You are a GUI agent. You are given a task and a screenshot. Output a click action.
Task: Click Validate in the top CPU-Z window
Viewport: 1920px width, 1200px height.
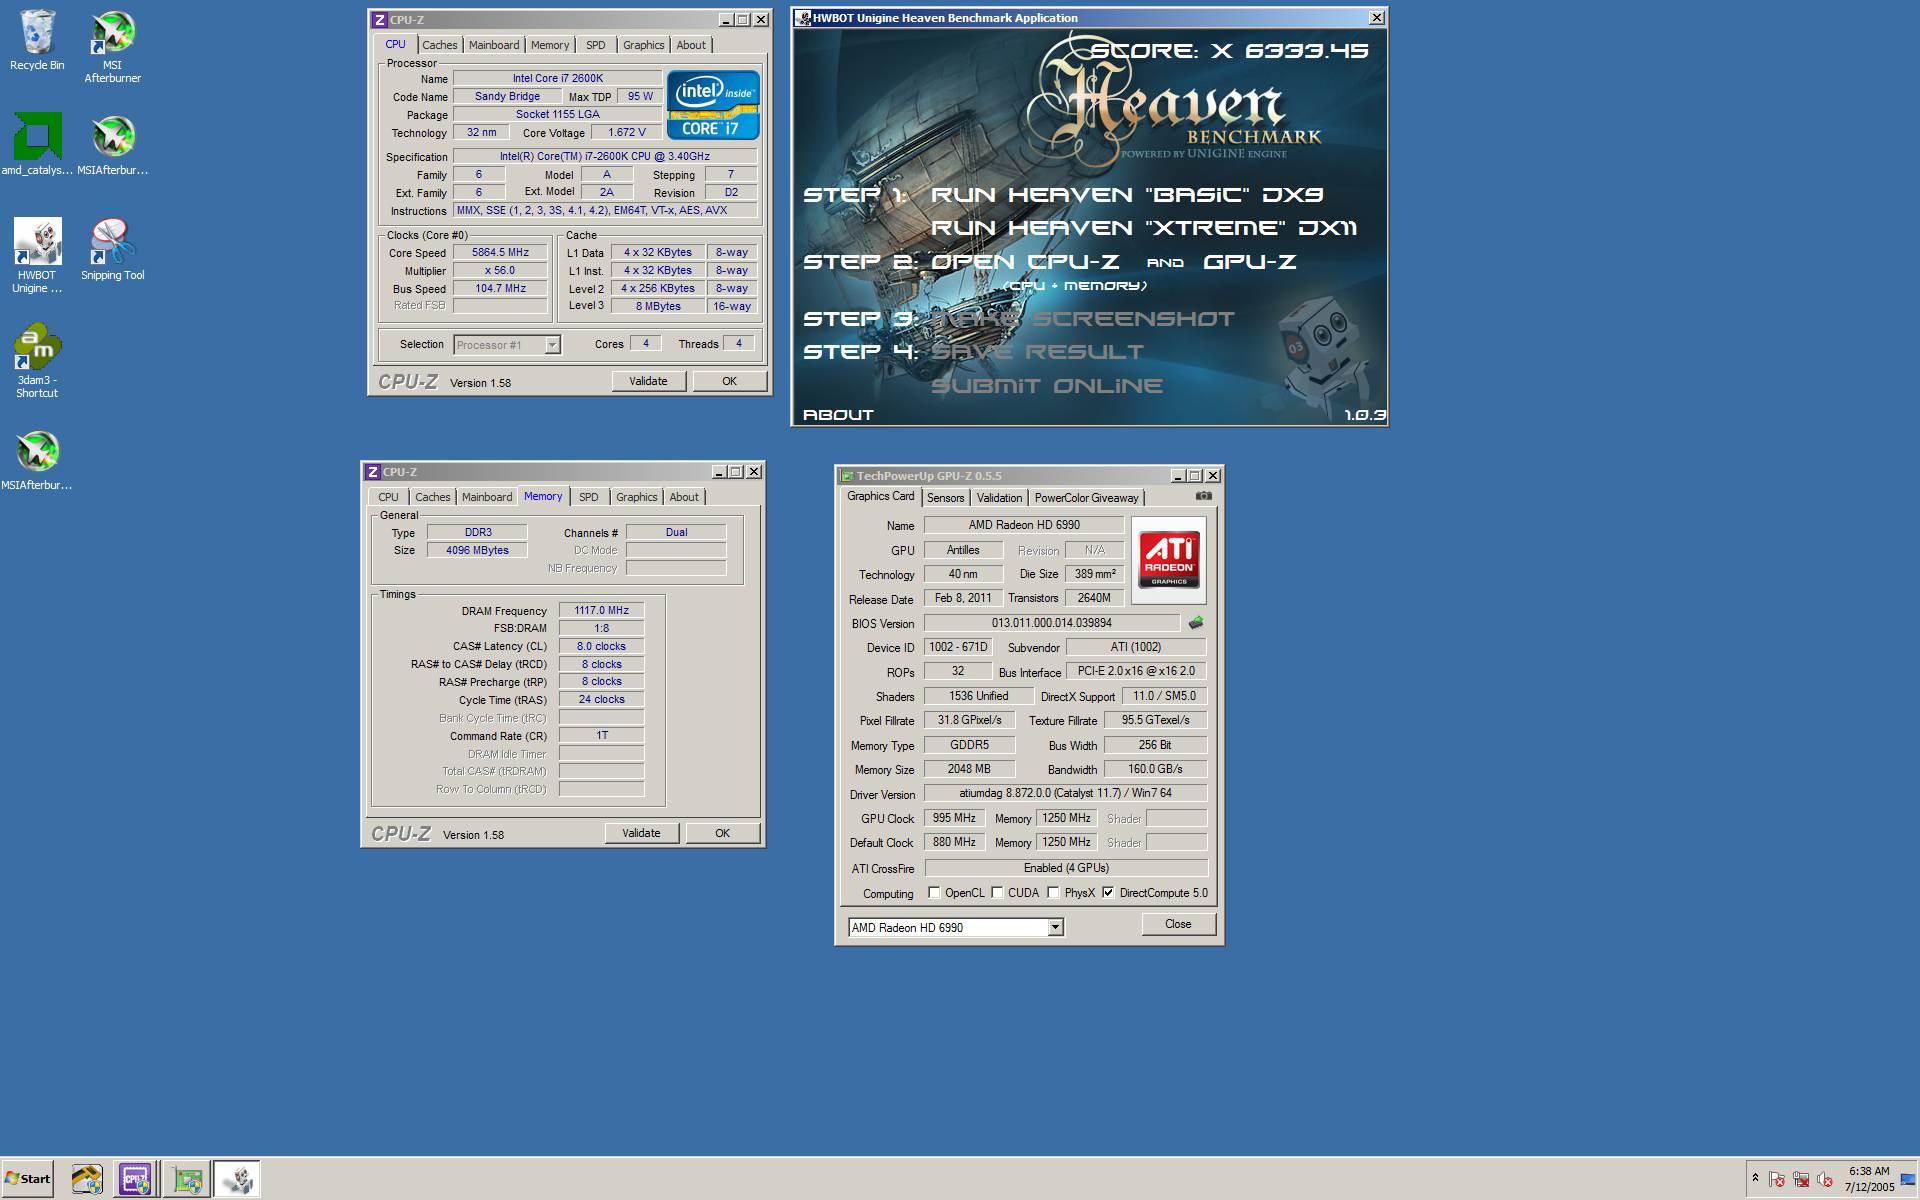pyautogui.click(x=648, y=381)
